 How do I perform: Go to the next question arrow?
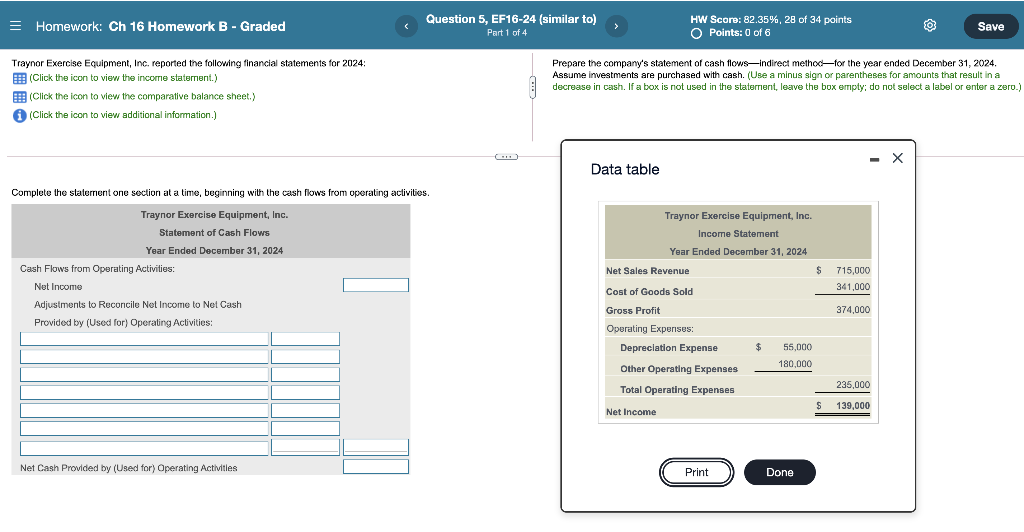click(615, 26)
